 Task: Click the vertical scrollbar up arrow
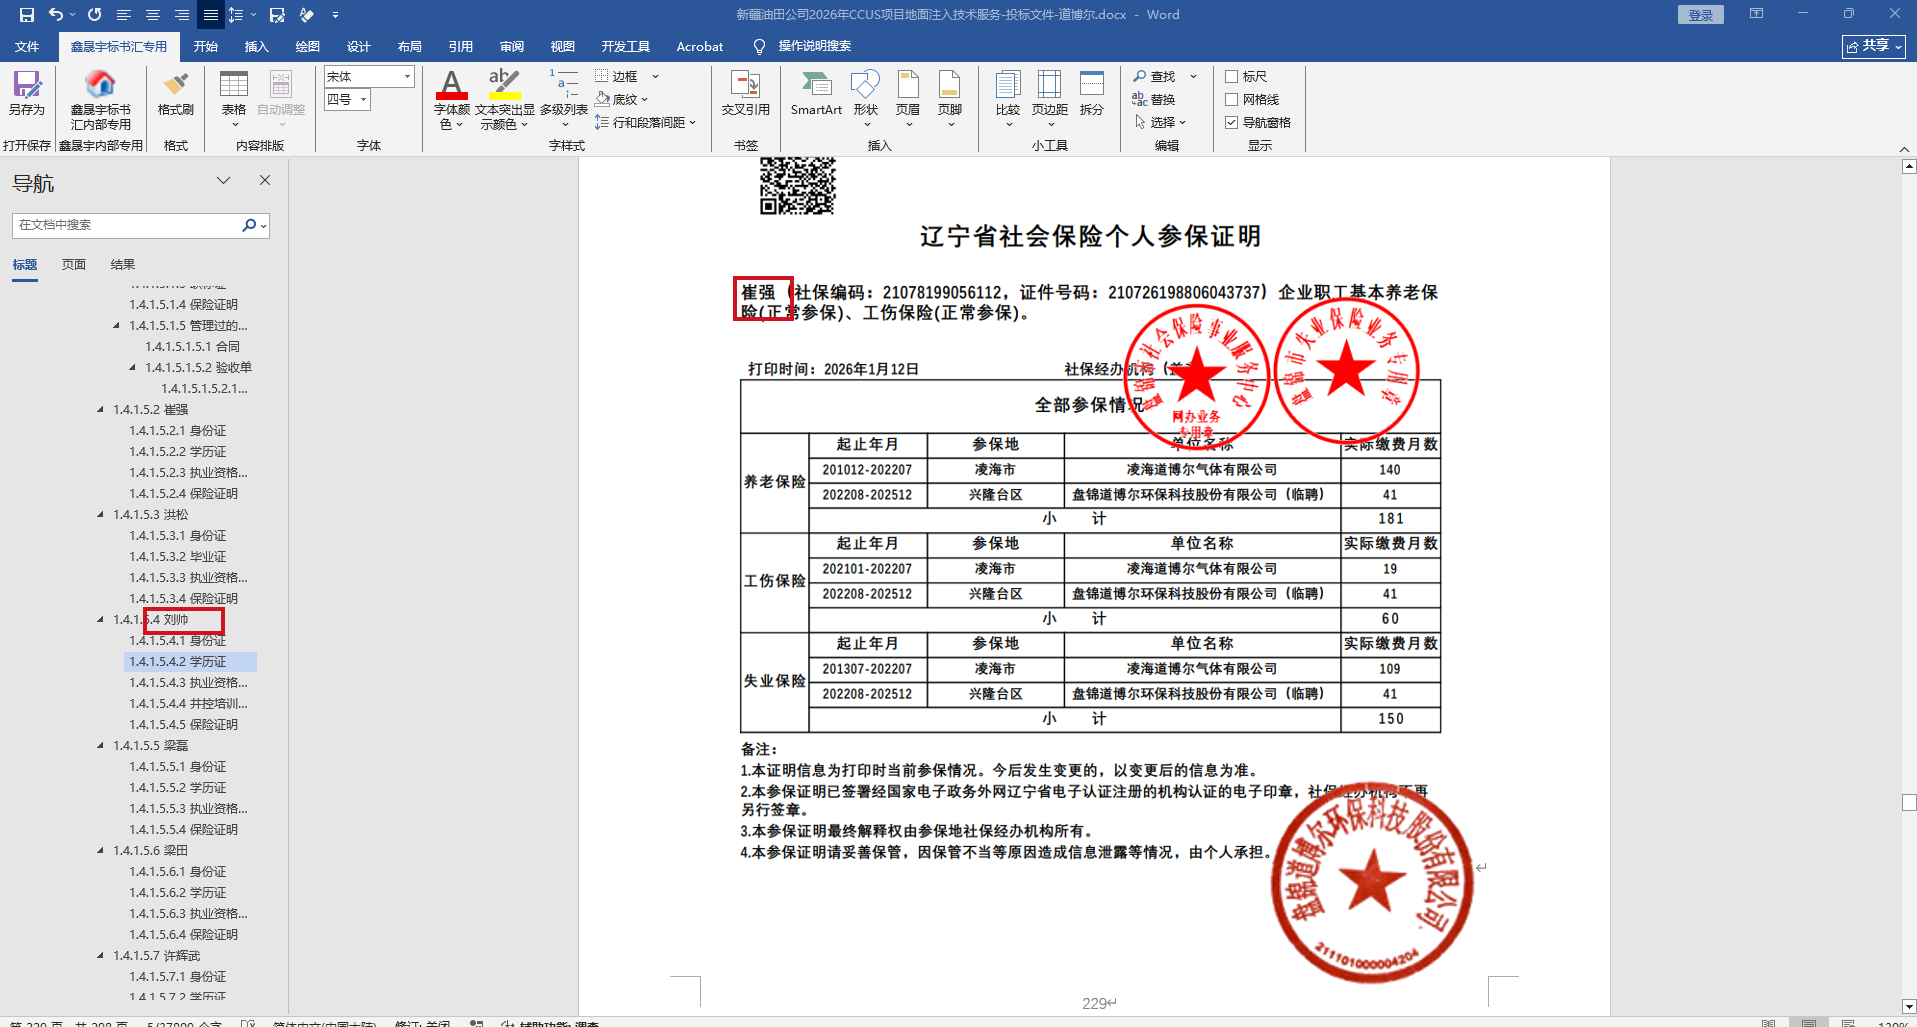click(x=1908, y=167)
